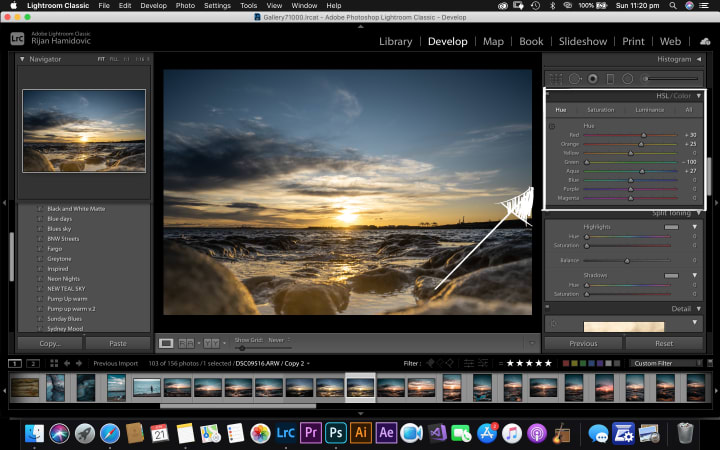Click the Paste button
The height and width of the screenshot is (450, 720).
pyautogui.click(x=118, y=343)
